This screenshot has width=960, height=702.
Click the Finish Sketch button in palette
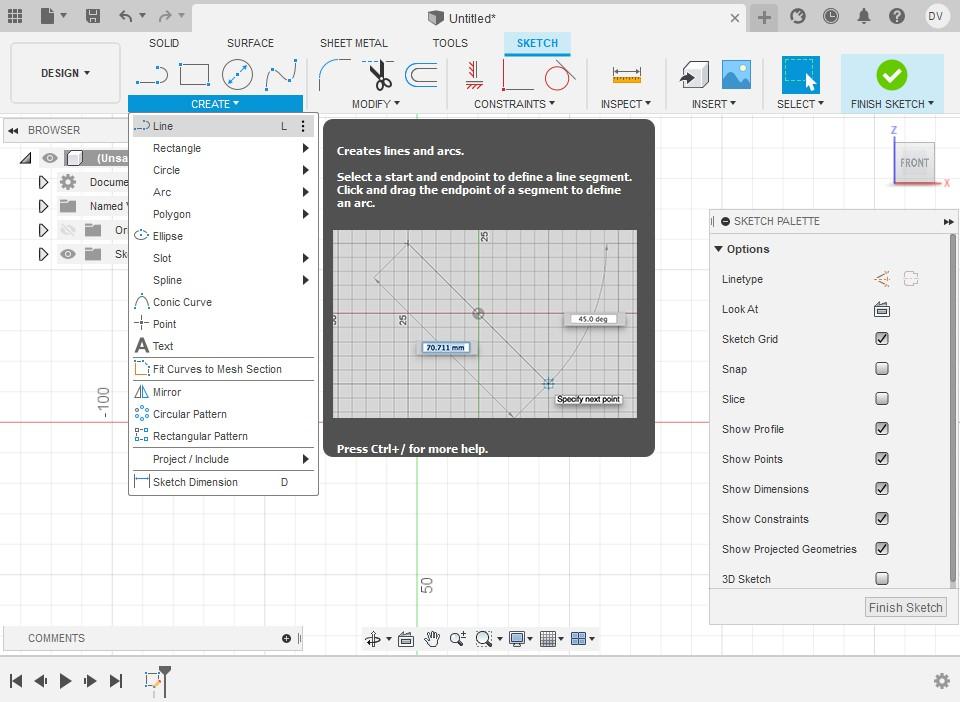click(906, 608)
